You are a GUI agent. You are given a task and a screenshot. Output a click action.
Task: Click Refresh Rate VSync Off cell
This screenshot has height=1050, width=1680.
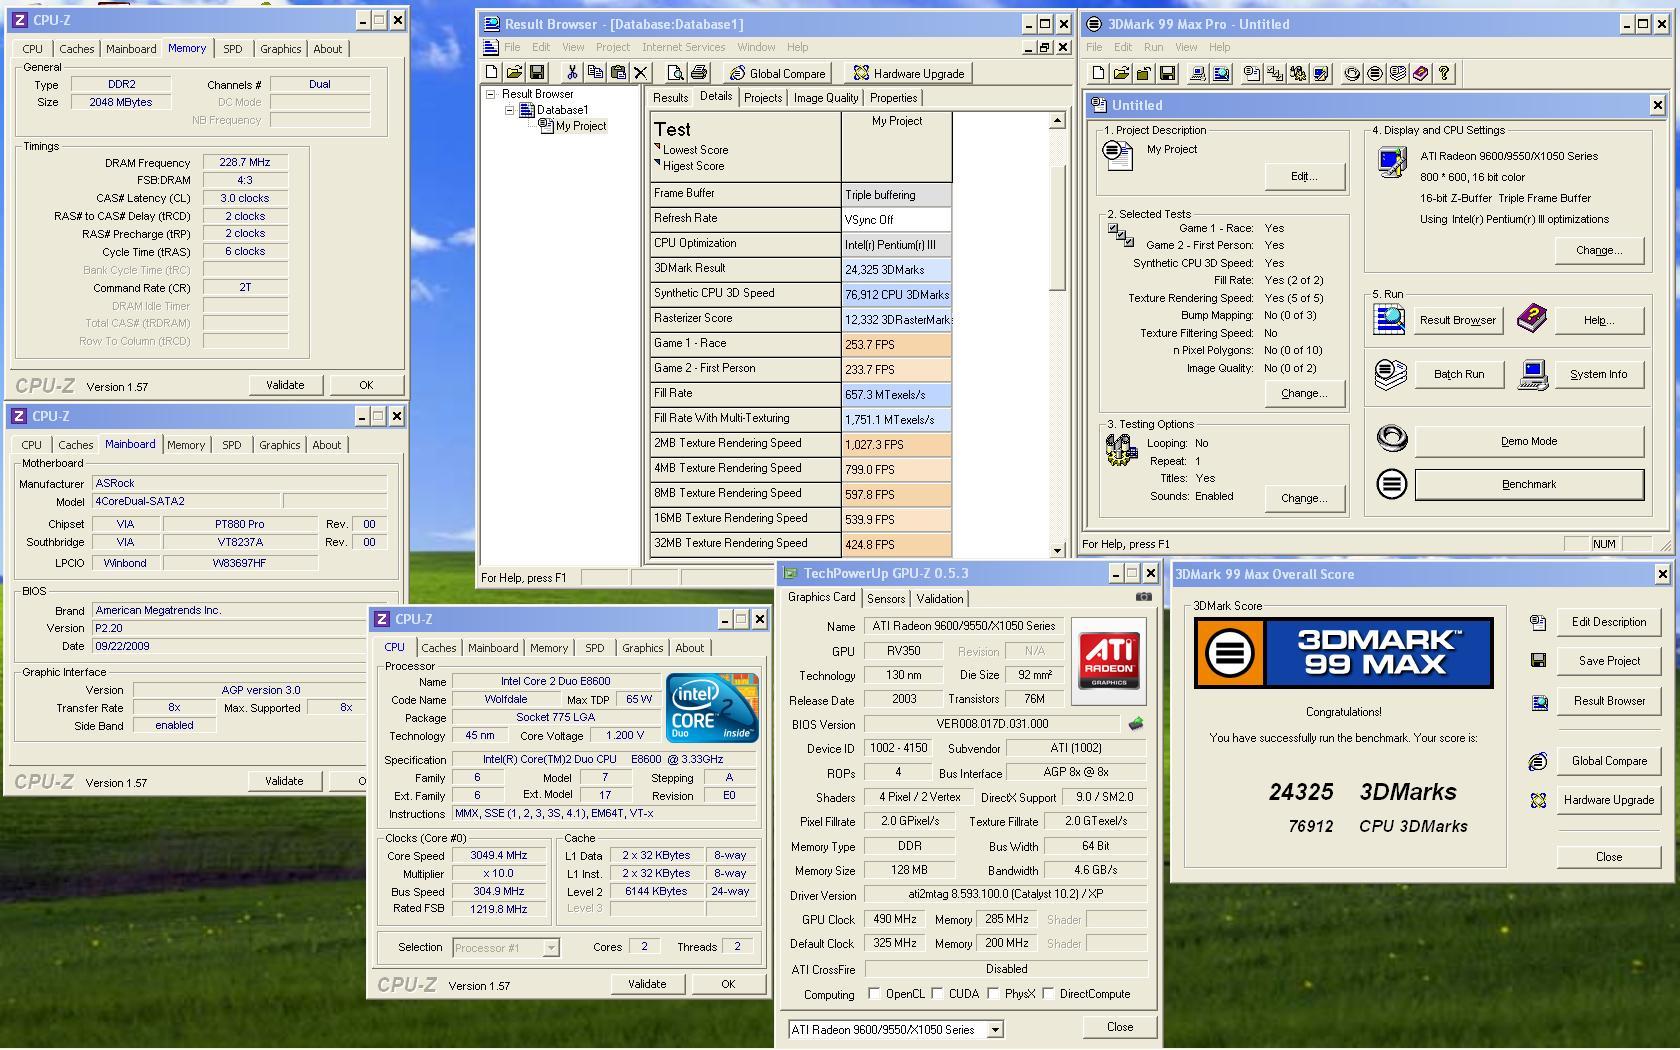[x=896, y=219]
